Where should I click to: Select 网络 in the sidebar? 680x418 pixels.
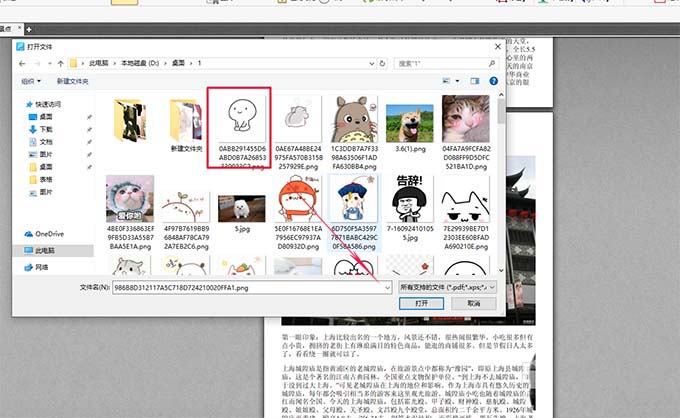click(x=36, y=268)
